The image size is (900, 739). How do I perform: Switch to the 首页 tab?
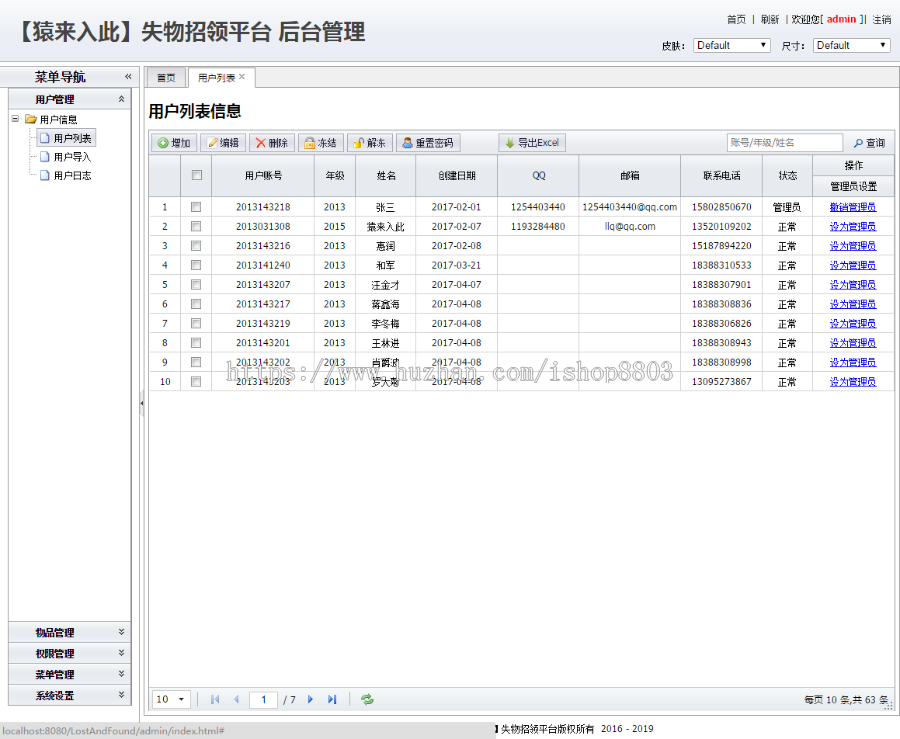pos(165,77)
